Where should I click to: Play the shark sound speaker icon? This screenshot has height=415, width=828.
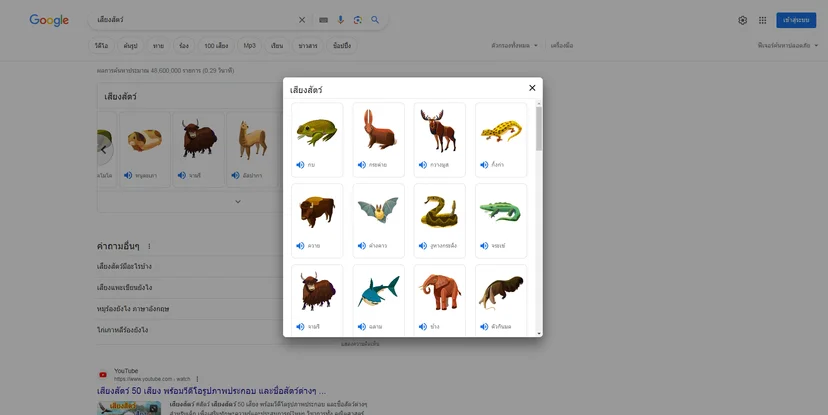362,326
